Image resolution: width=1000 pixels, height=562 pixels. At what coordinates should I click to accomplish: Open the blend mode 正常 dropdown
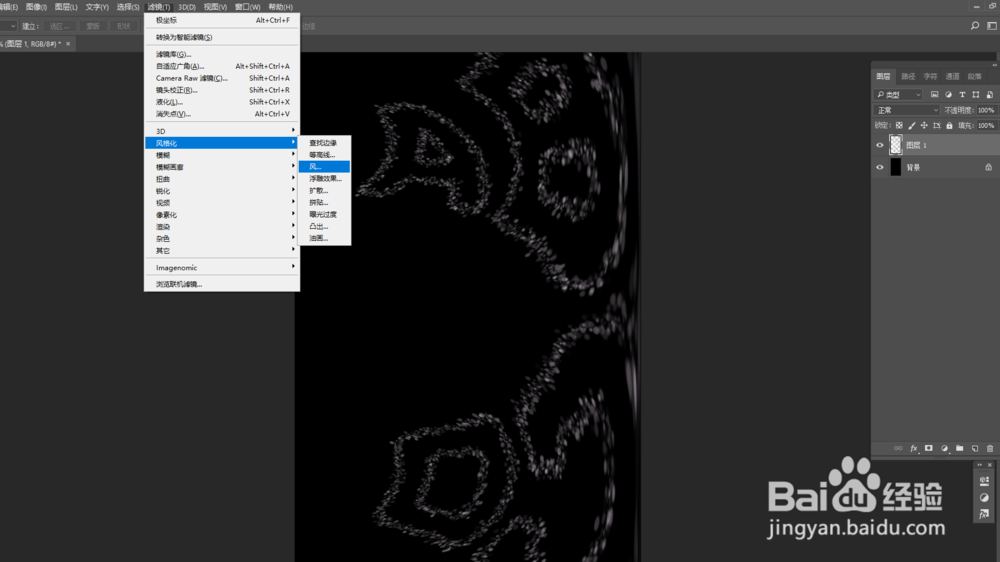point(906,110)
